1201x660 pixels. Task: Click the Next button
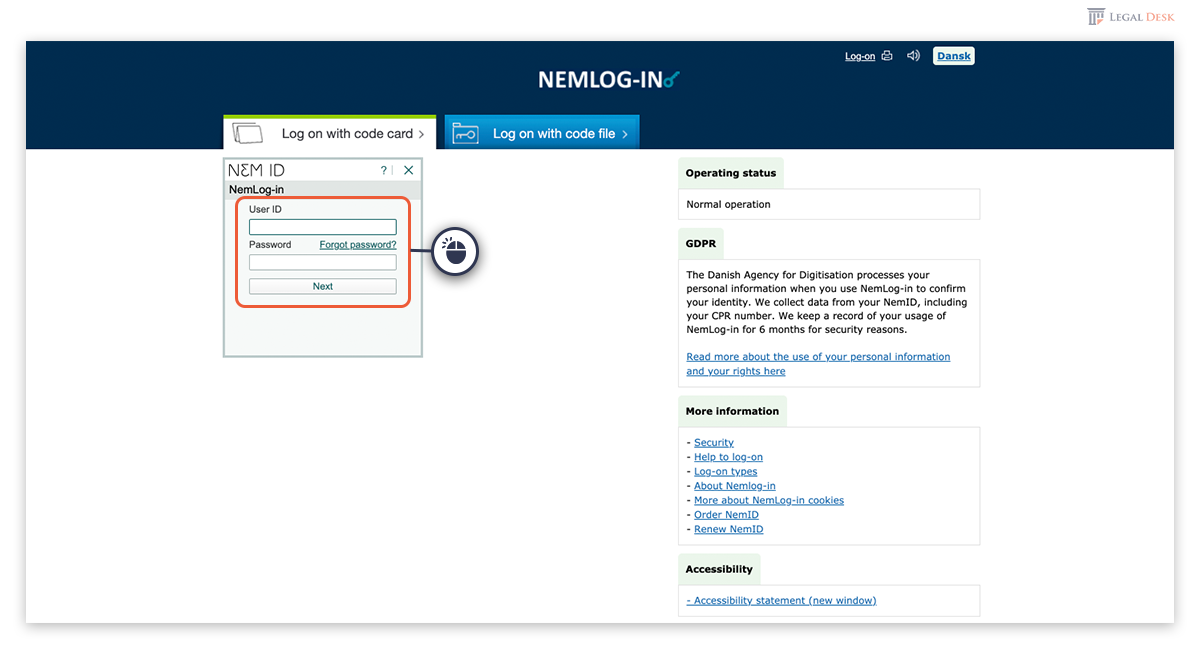[323, 286]
